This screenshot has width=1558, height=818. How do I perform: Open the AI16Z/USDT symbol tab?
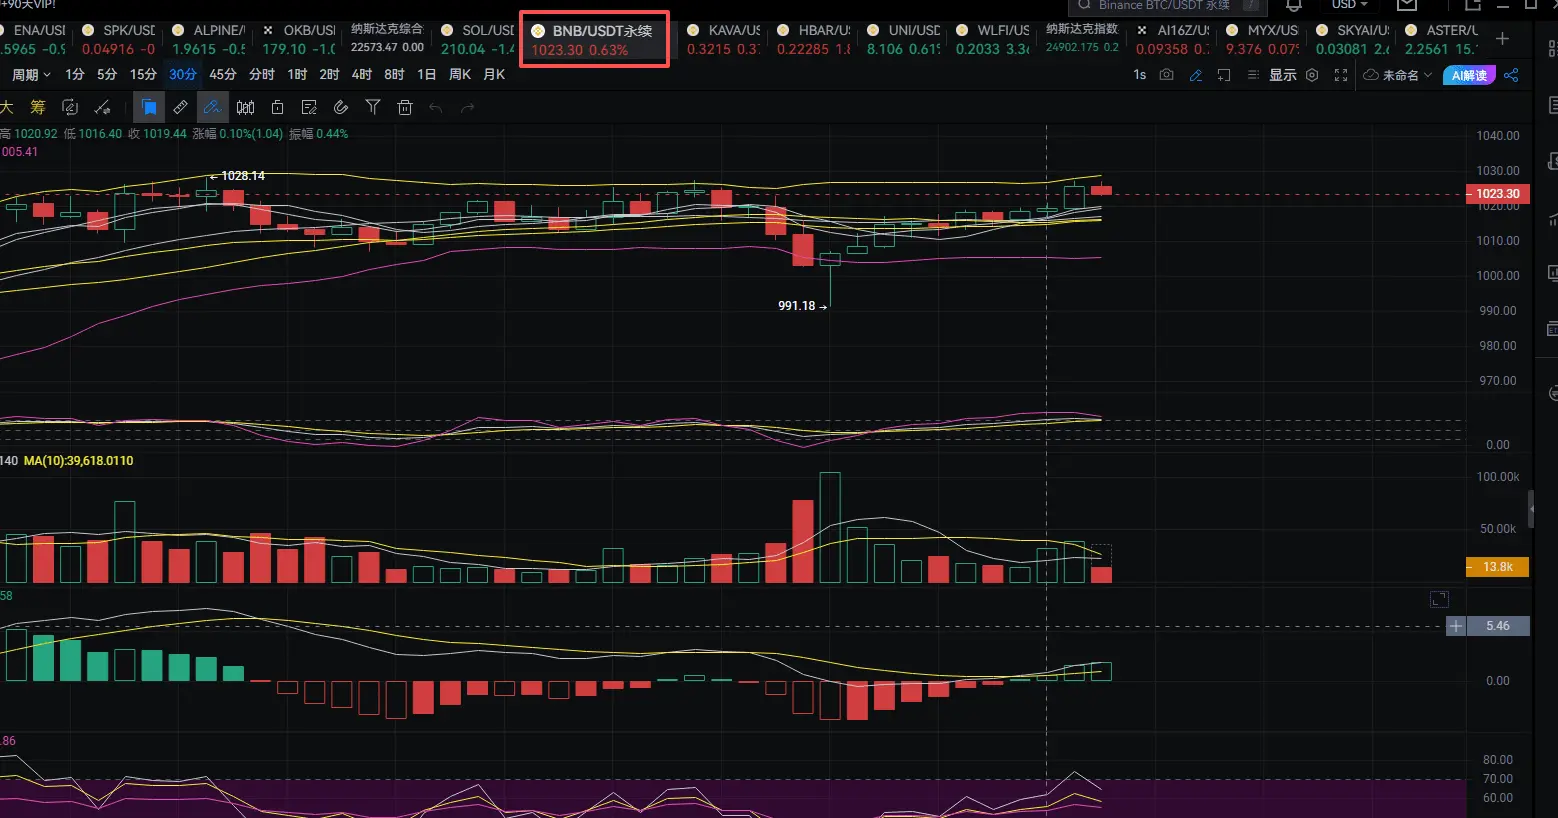click(x=1172, y=39)
